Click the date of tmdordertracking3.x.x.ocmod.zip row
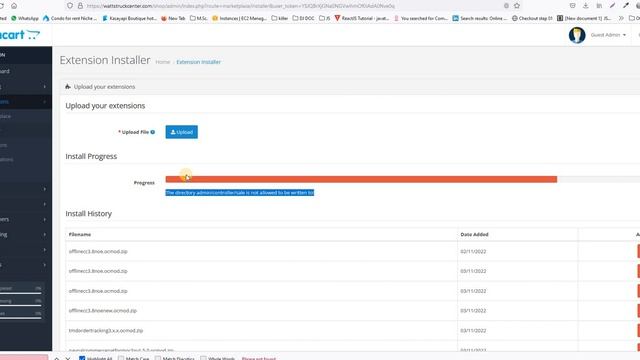640x360 pixels. click(x=473, y=331)
